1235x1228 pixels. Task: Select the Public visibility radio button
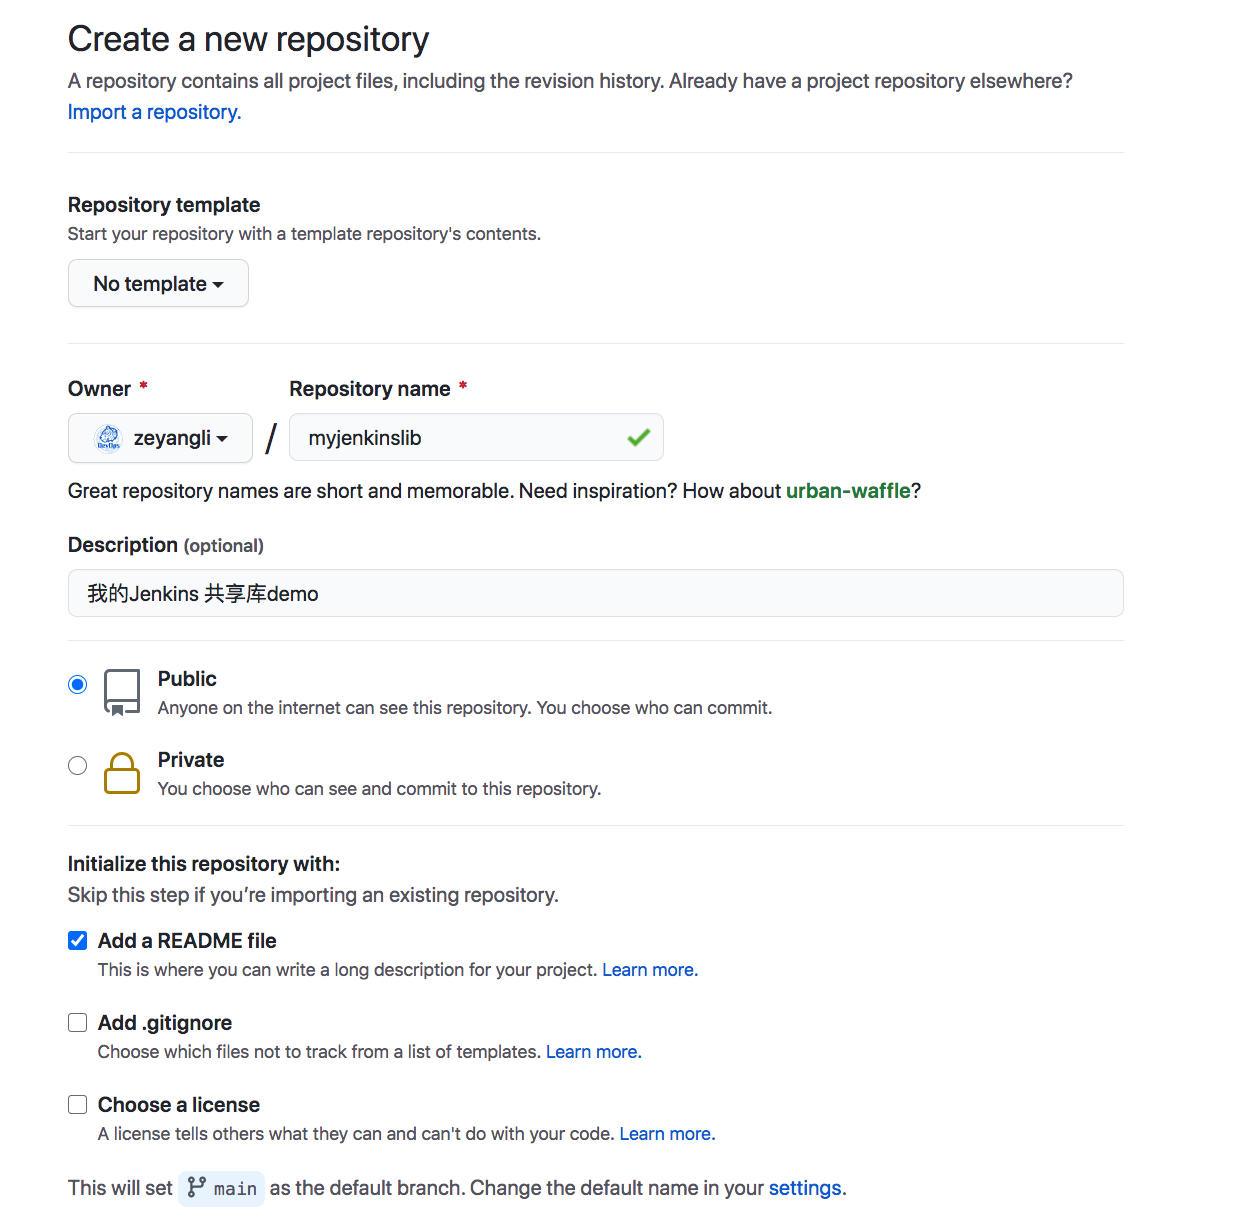tap(78, 685)
